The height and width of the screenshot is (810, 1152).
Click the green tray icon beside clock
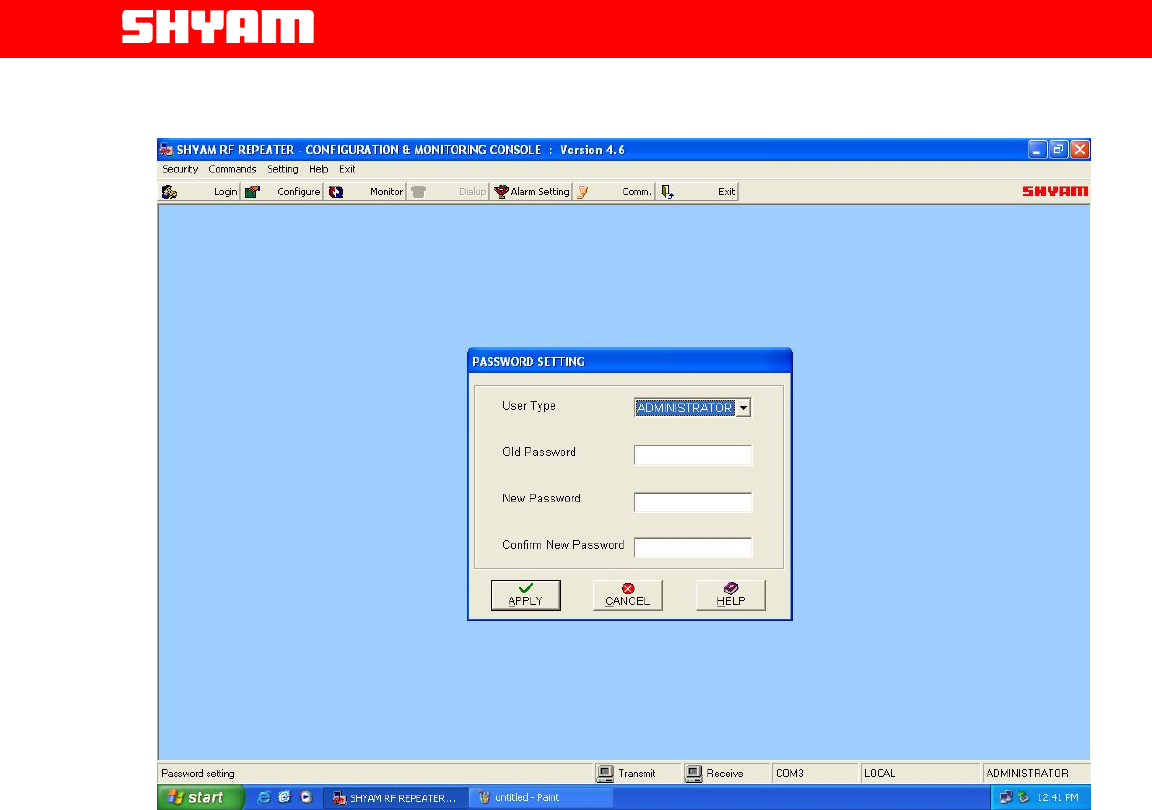click(x=1023, y=798)
